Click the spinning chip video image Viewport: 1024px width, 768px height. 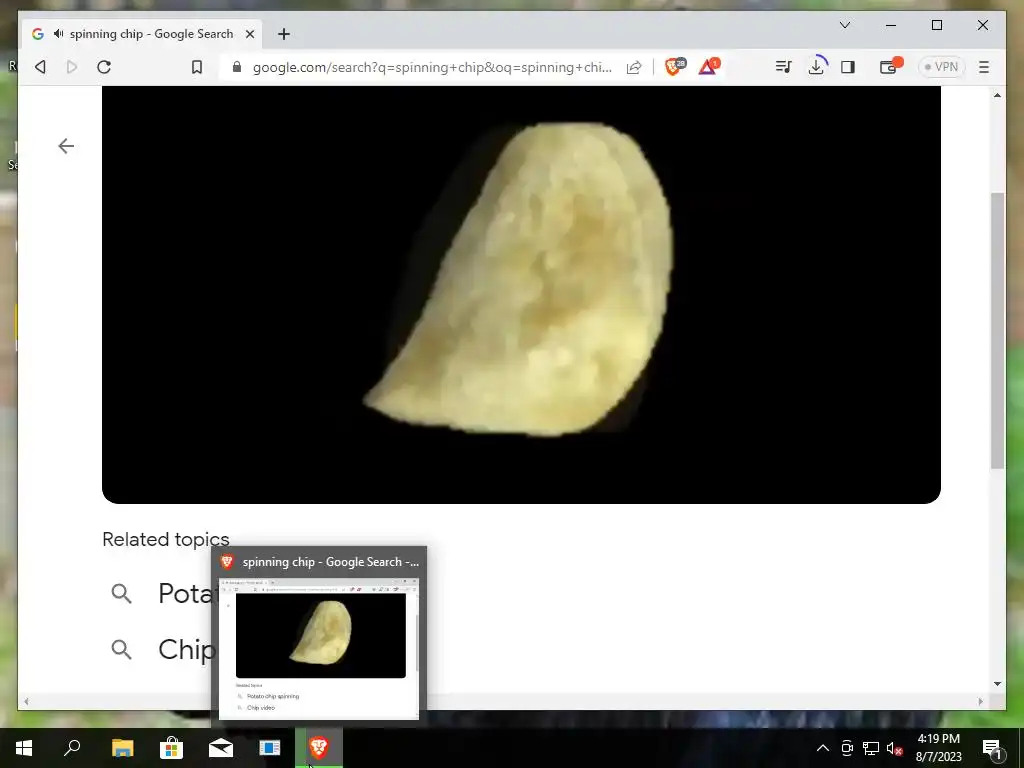(x=521, y=295)
